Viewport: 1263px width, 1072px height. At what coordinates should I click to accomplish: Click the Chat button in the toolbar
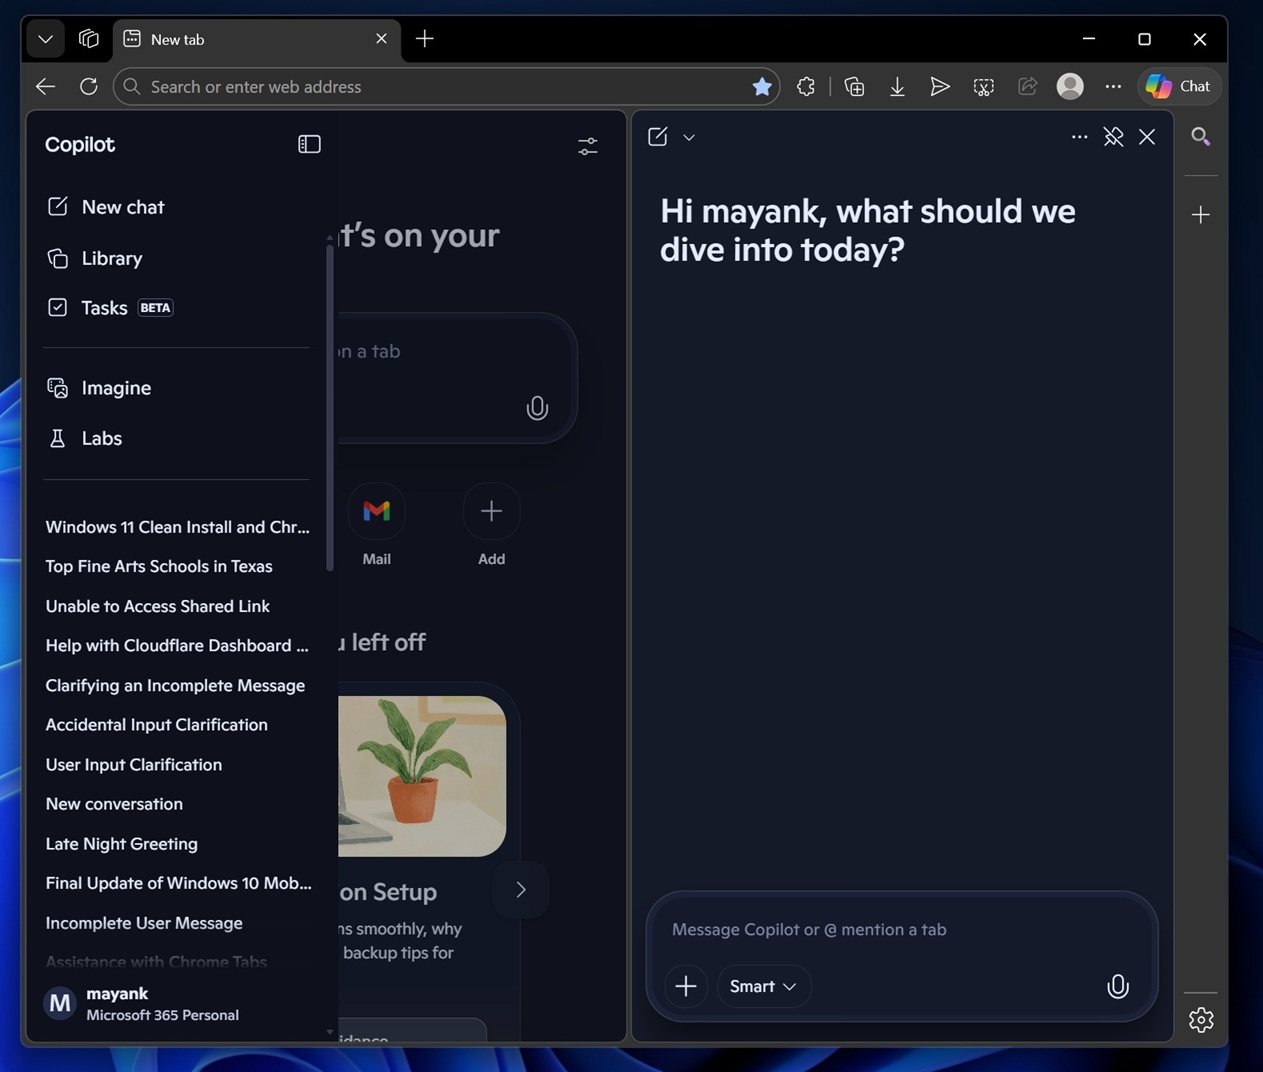coord(1179,86)
